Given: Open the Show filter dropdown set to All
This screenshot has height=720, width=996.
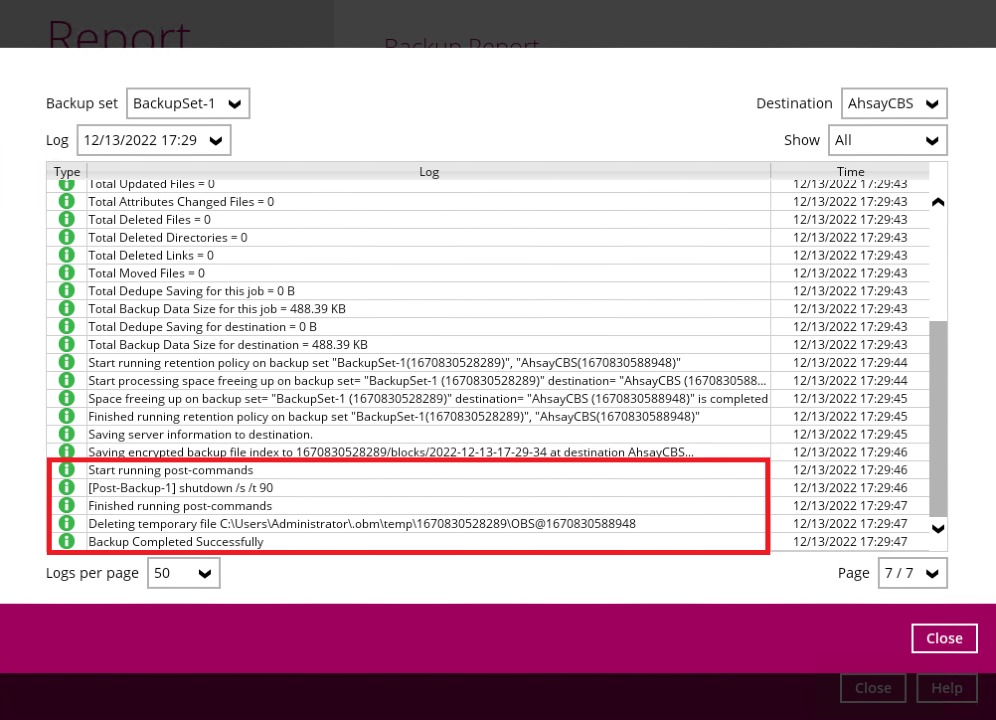Looking at the screenshot, I should 887,140.
